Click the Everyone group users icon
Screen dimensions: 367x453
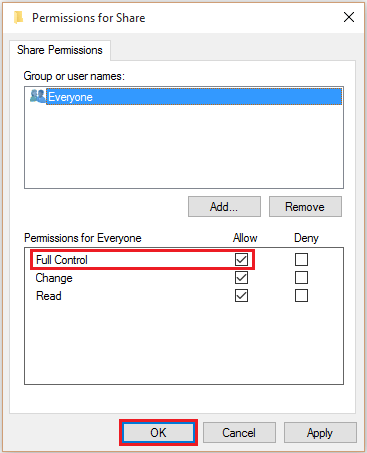click(x=37, y=96)
